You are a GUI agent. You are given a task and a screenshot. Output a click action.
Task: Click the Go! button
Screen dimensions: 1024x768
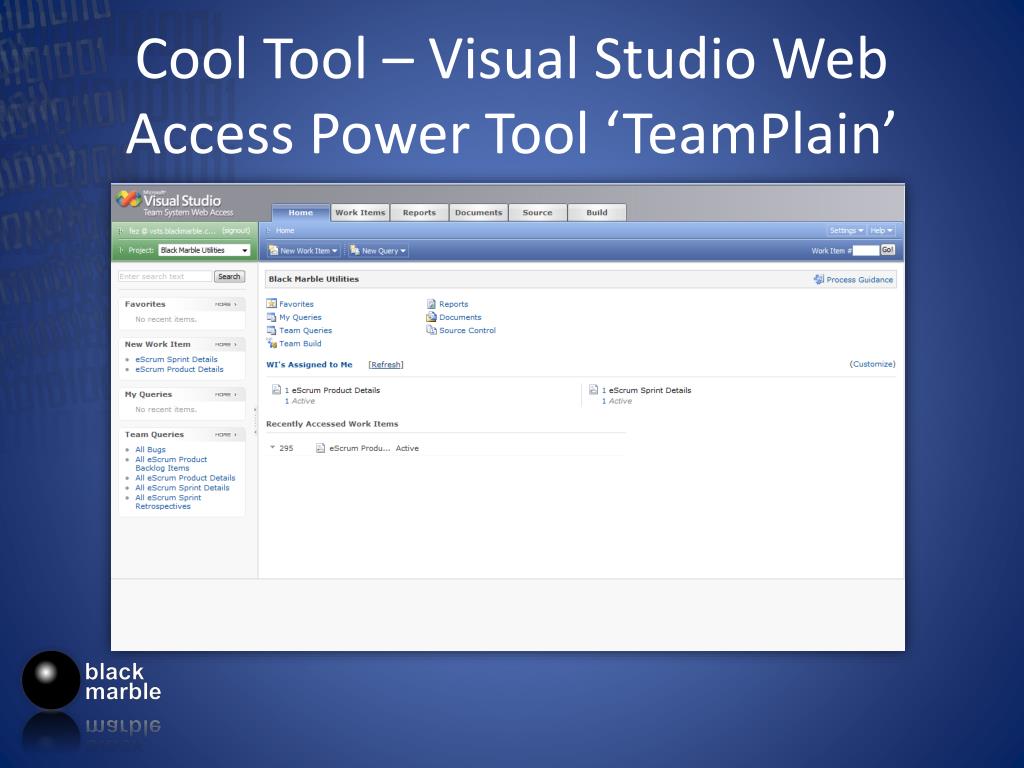coord(888,250)
